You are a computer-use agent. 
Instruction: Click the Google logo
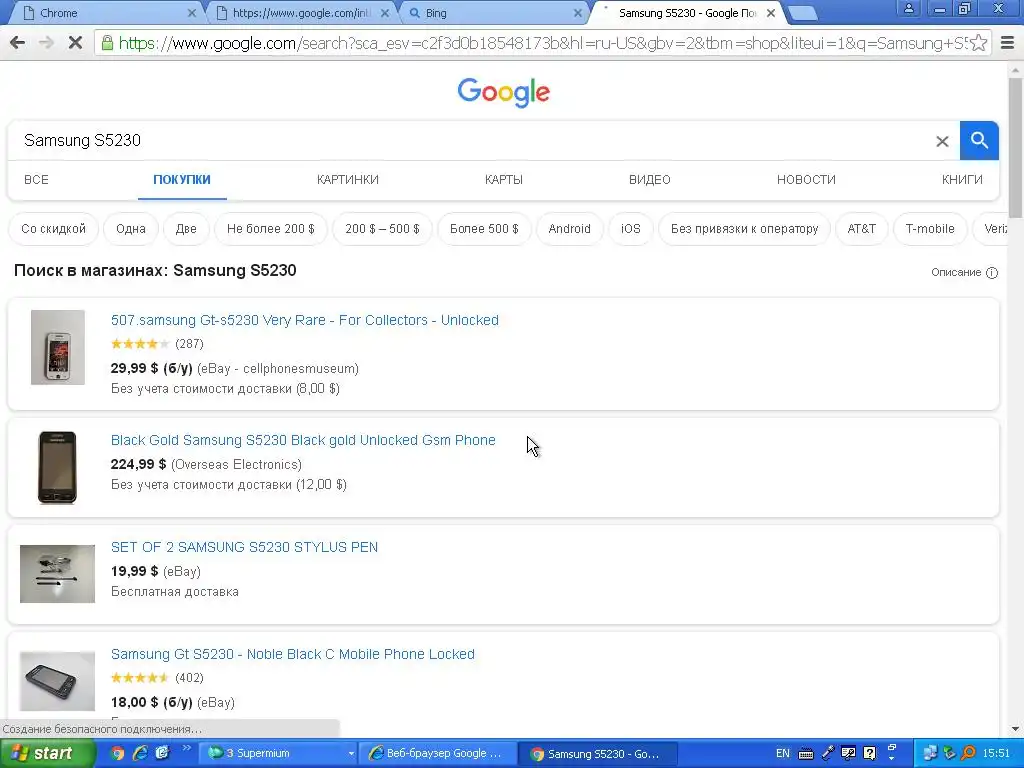(x=504, y=93)
